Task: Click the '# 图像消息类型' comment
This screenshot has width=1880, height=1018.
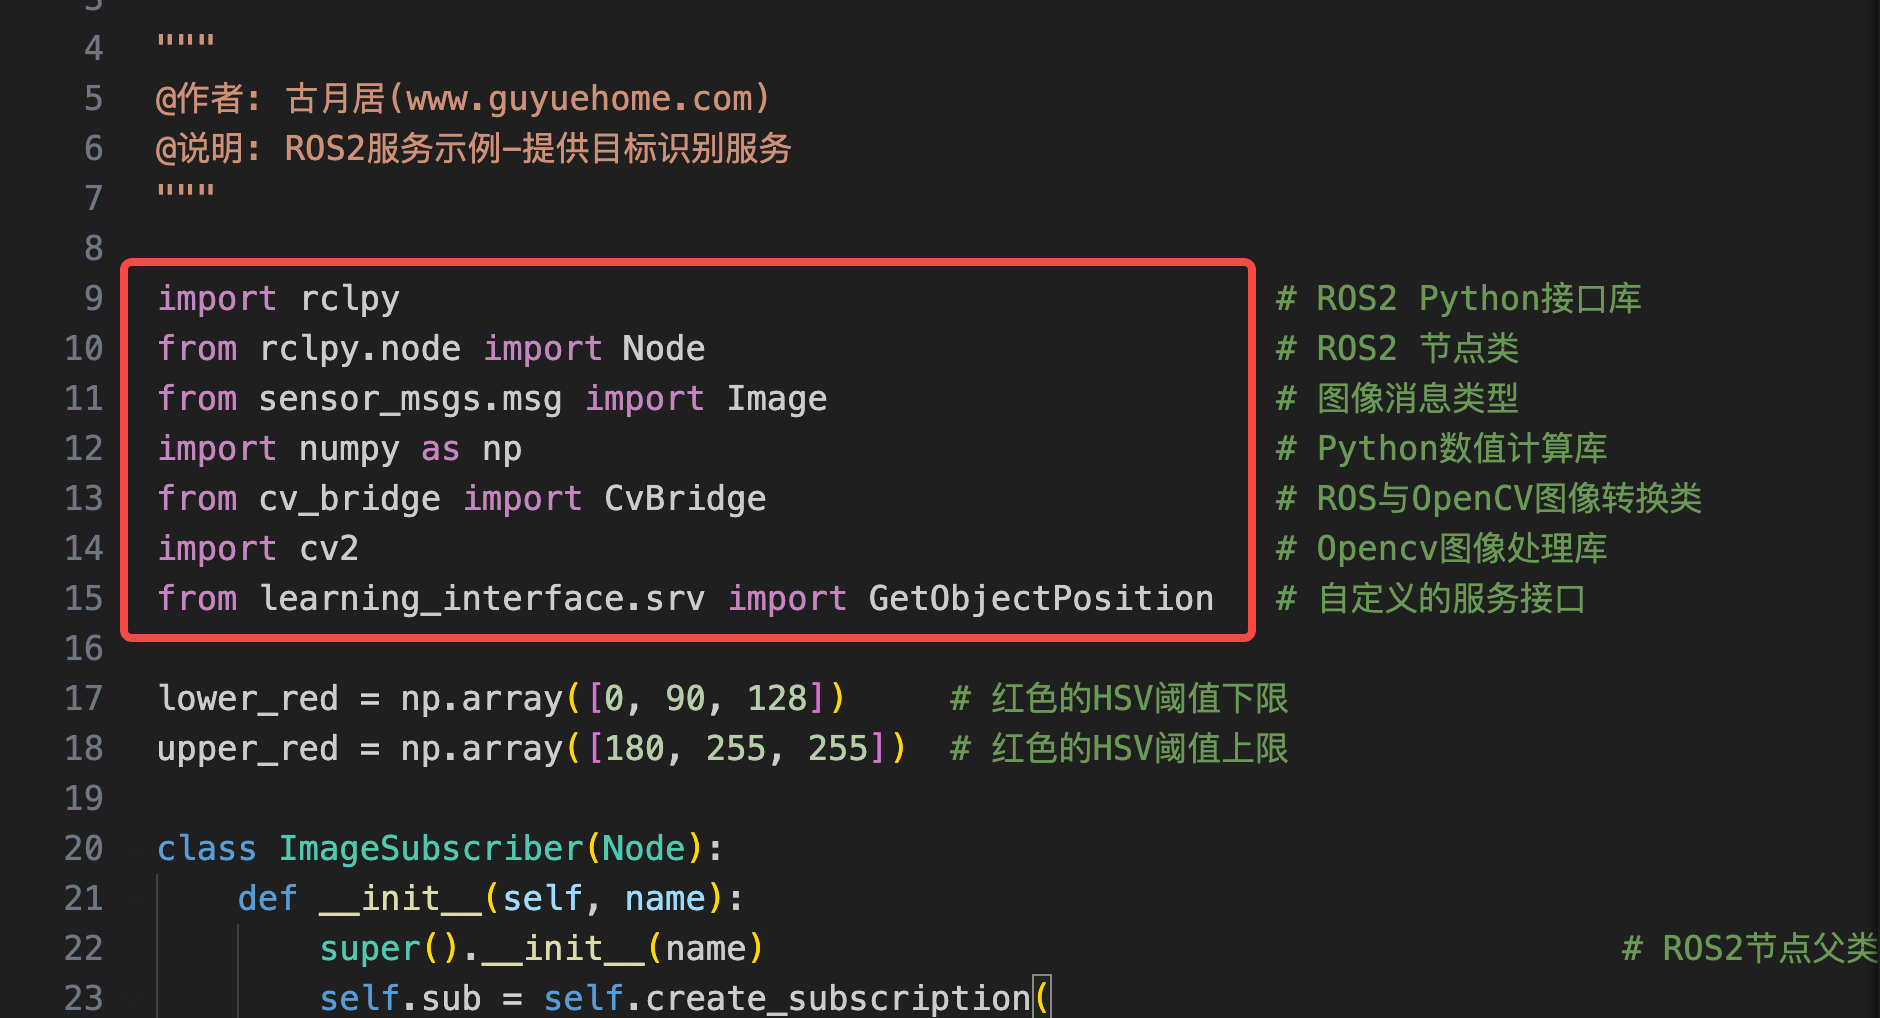Action: coord(1398,399)
